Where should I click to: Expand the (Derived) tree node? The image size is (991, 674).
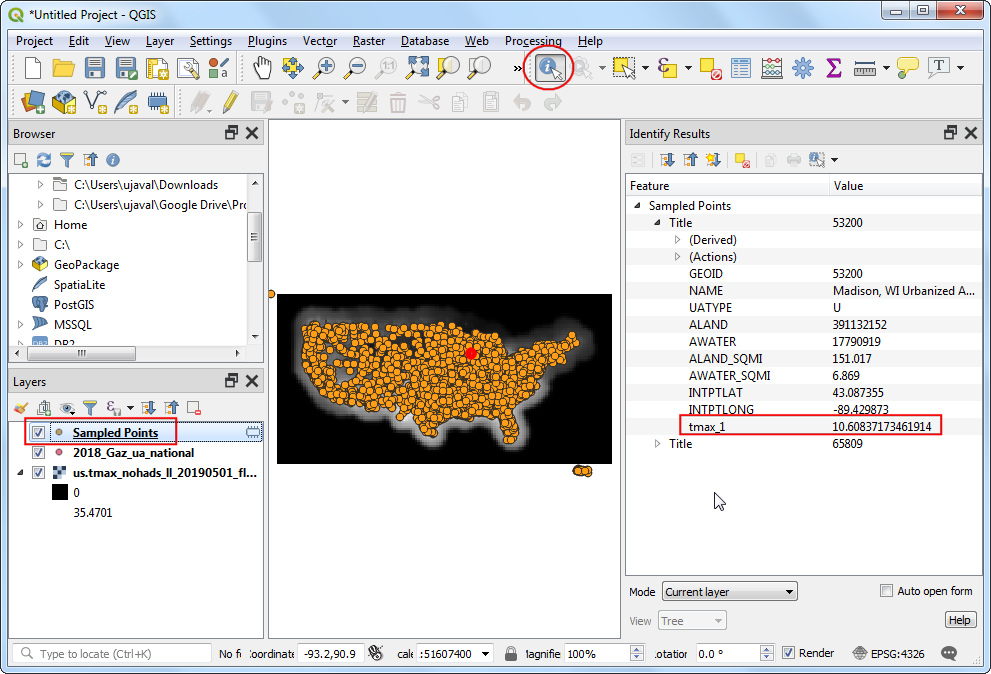point(677,240)
